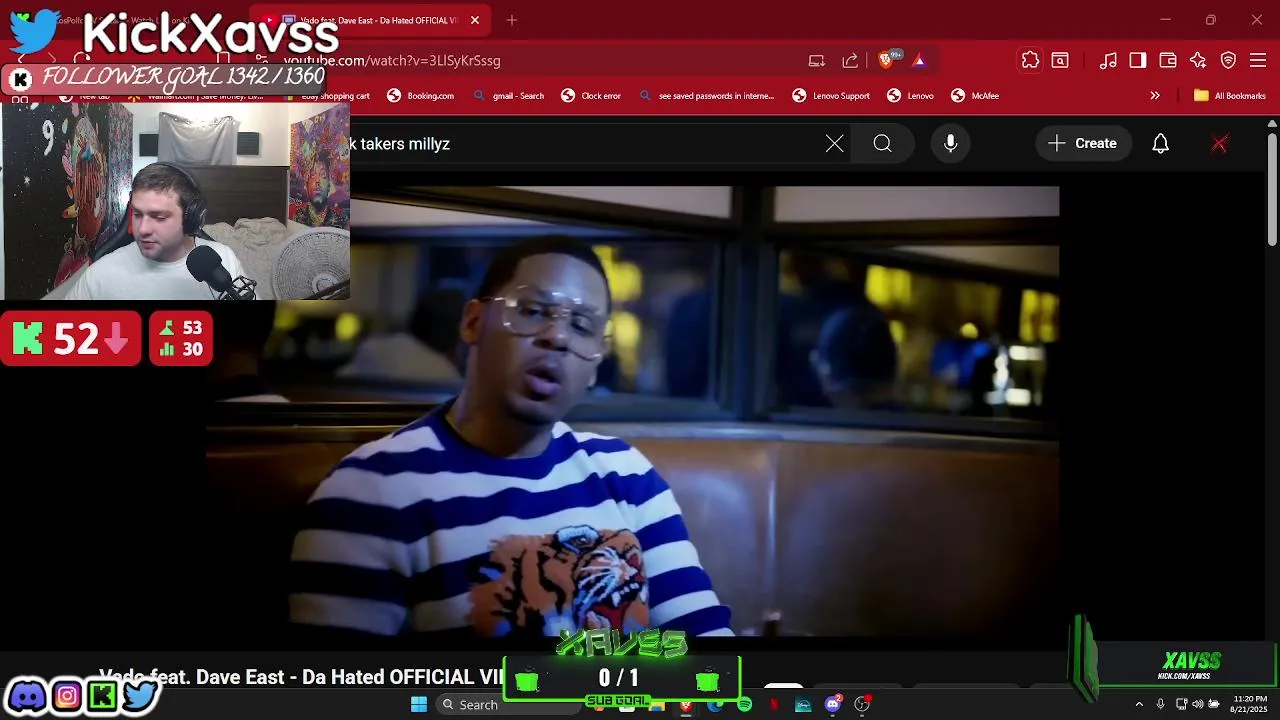Open the install app icon in address bar
1280x720 pixels.
pyautogui.click(x=817, y=61)
